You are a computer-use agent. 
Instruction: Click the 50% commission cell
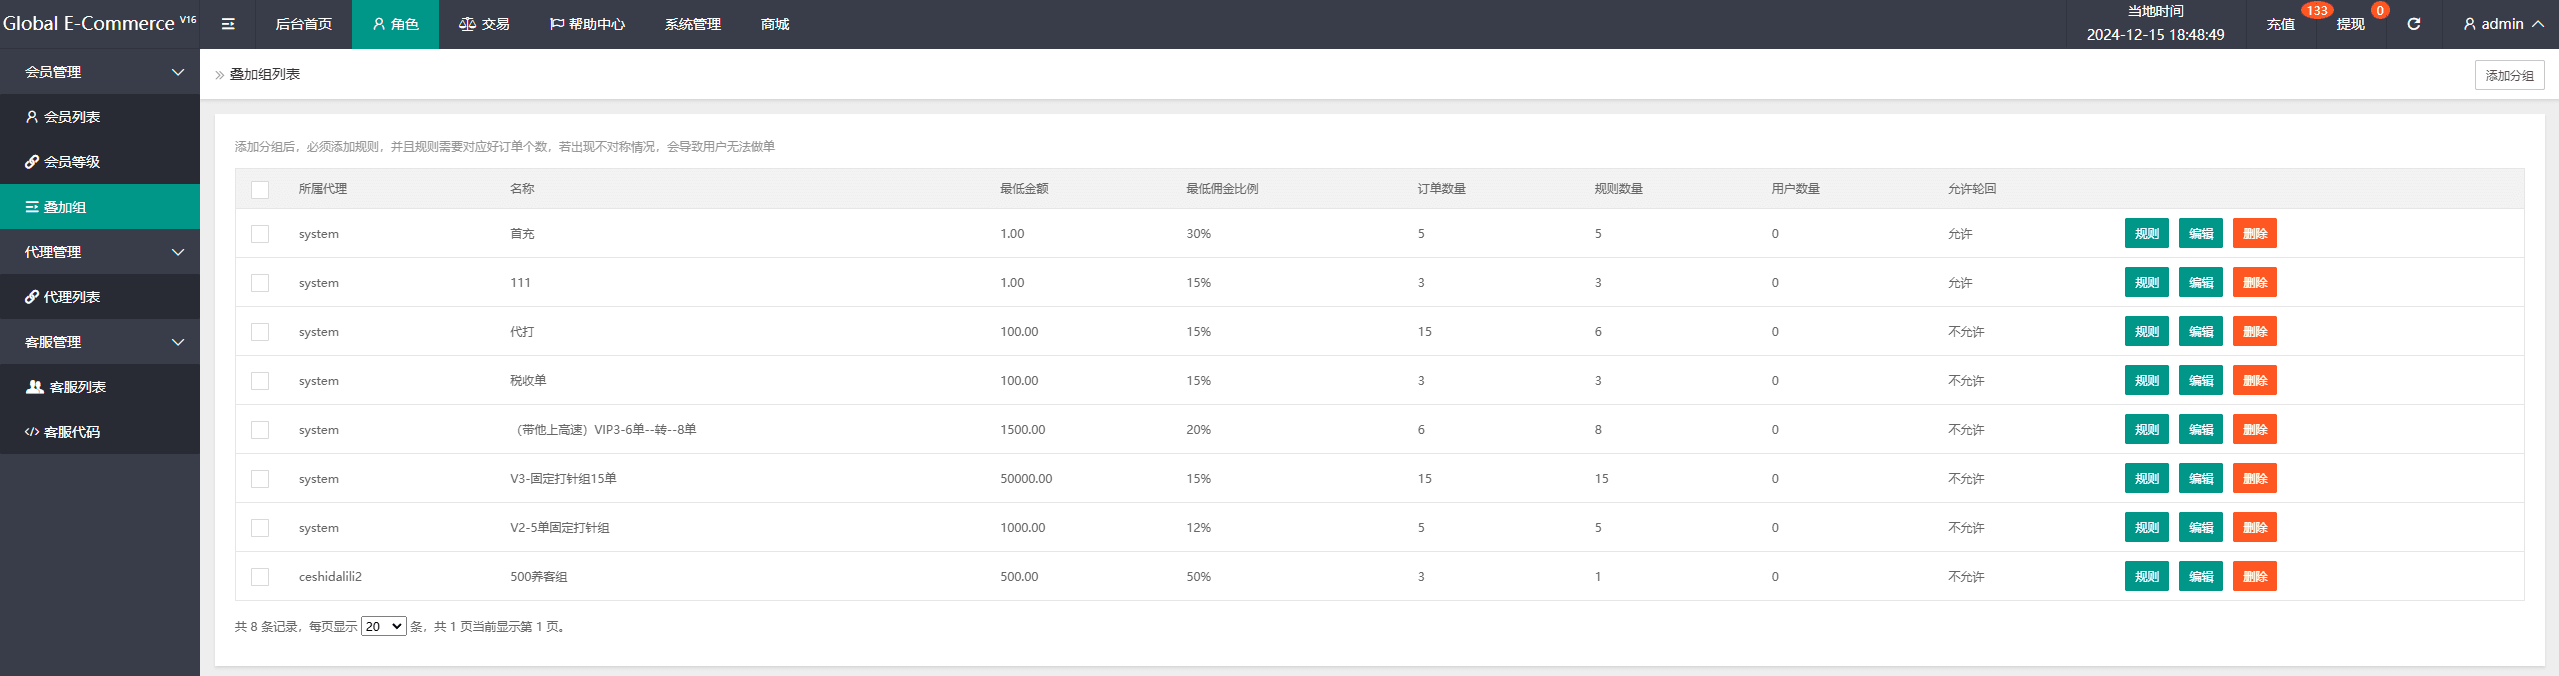pos(1198,577)
